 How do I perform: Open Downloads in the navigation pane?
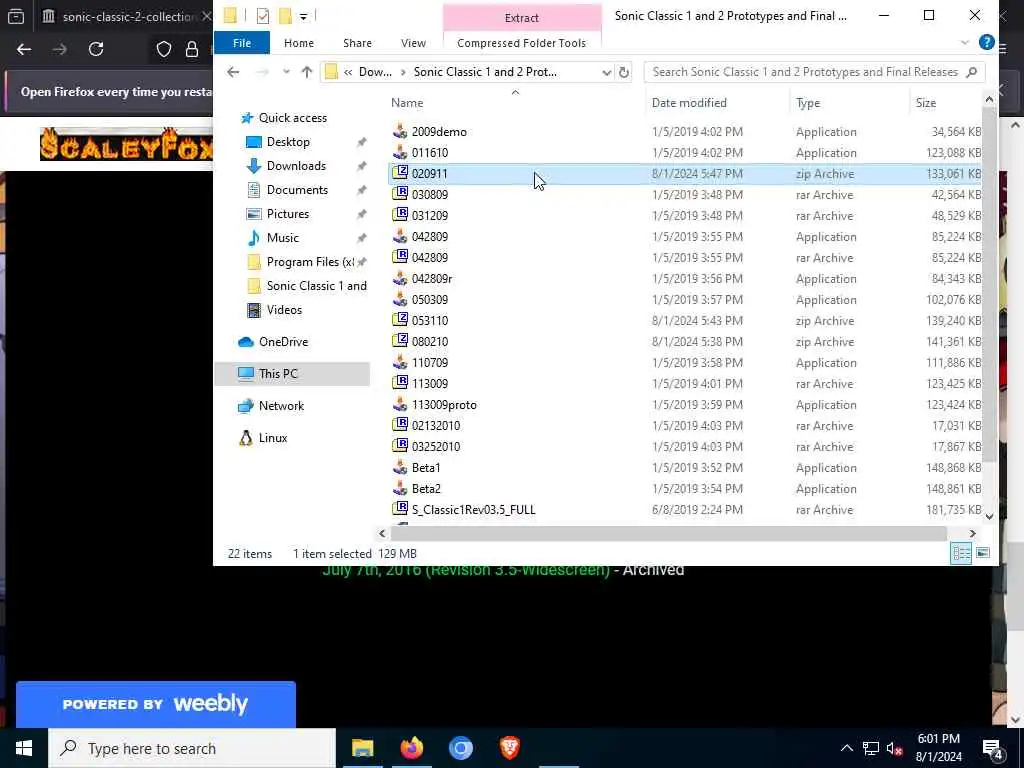[x=296, y=166]
